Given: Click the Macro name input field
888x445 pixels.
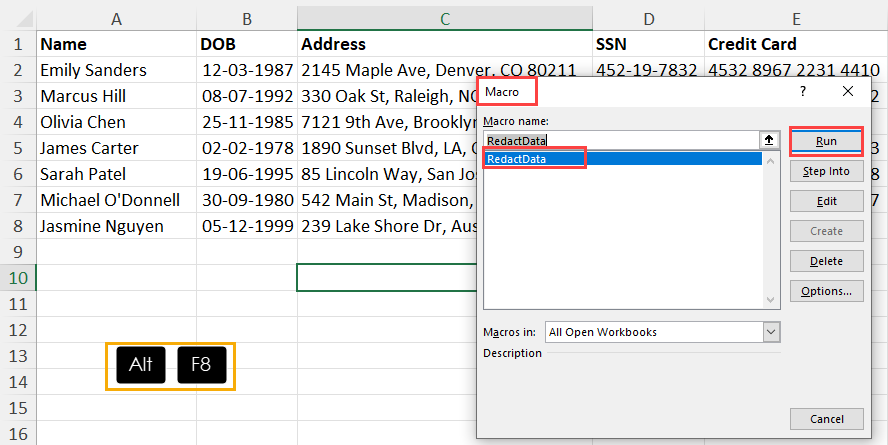Looking at the screenshot, I should pos(620,141).
